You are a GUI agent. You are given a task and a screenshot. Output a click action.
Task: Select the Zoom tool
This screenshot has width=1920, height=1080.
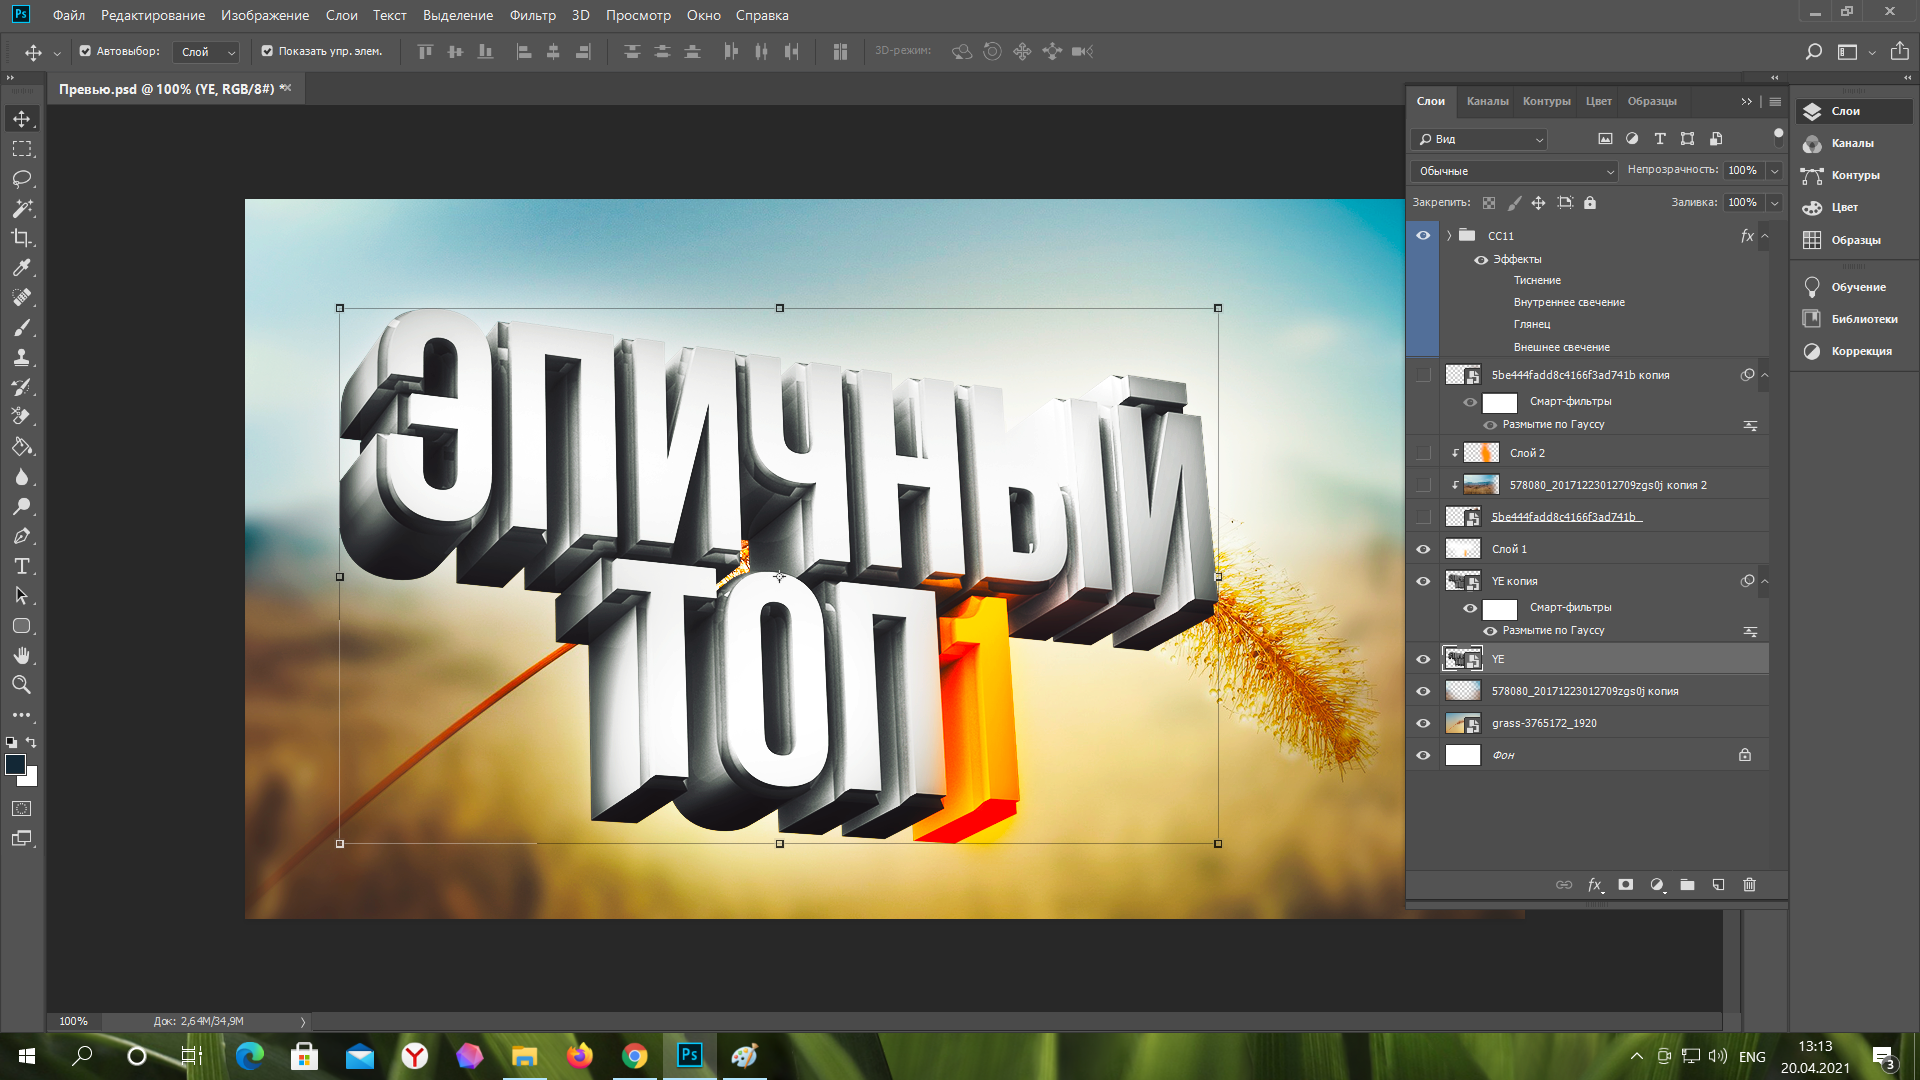[21, 685]
